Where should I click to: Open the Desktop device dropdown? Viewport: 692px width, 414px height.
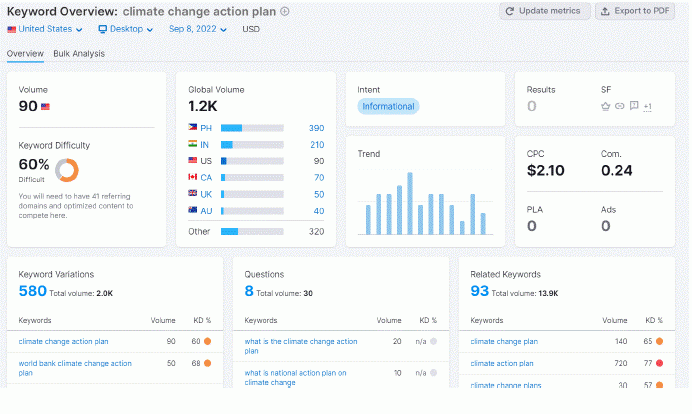click(x=126, y=29)
